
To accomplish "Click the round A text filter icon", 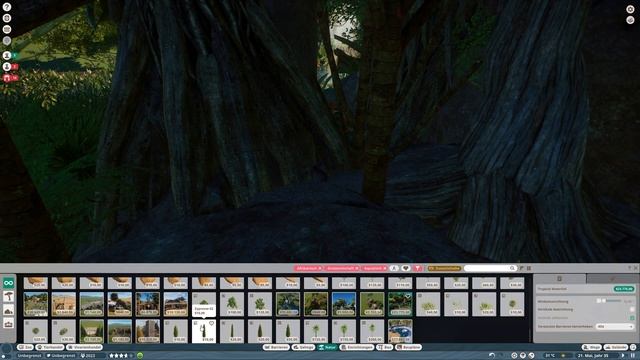I will click(394, 268).
